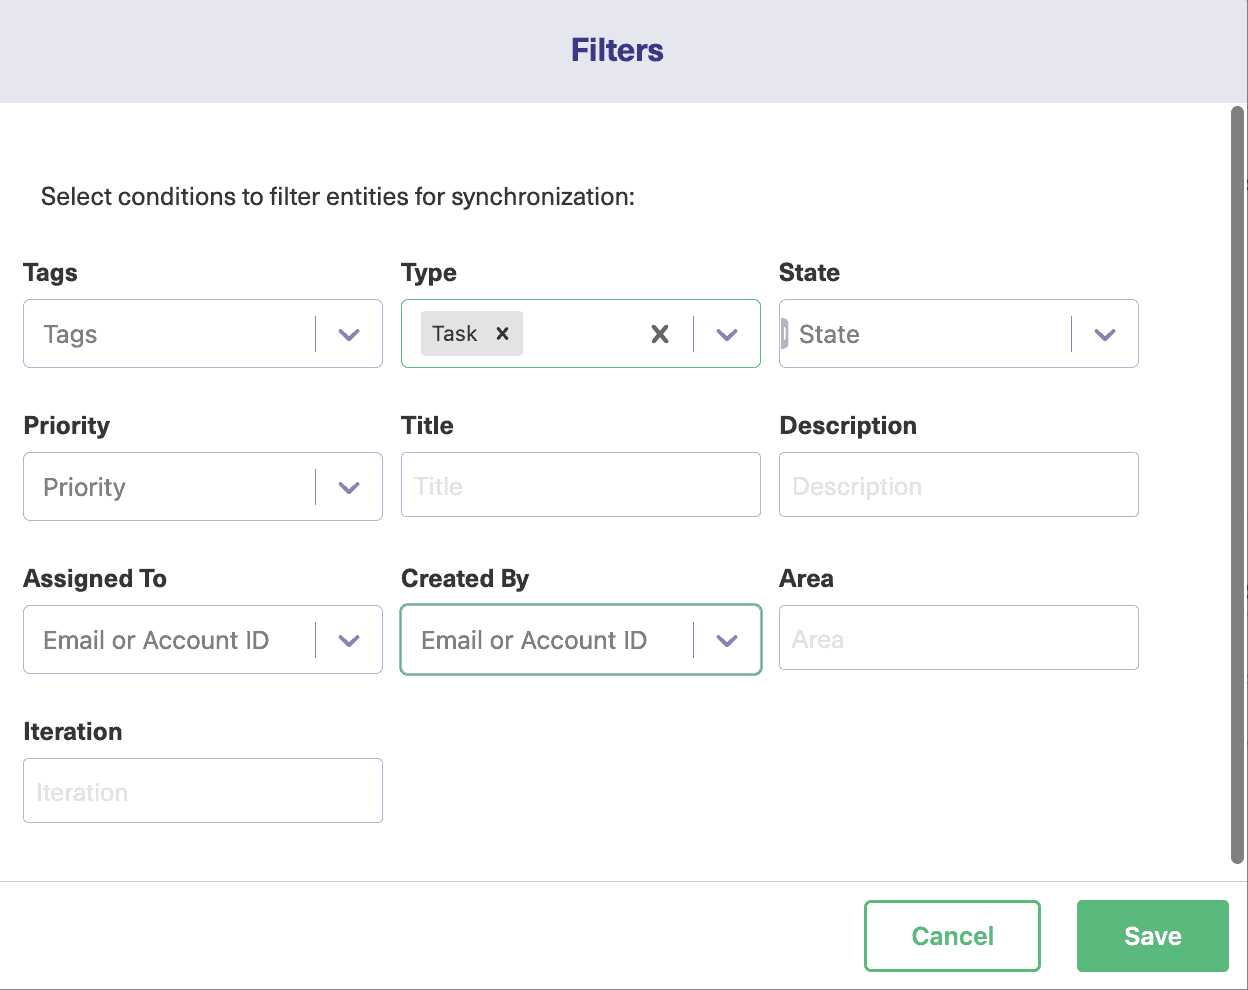Open the Tags dropdown
Screen dimensions: 1248x990
coord(349,334)
